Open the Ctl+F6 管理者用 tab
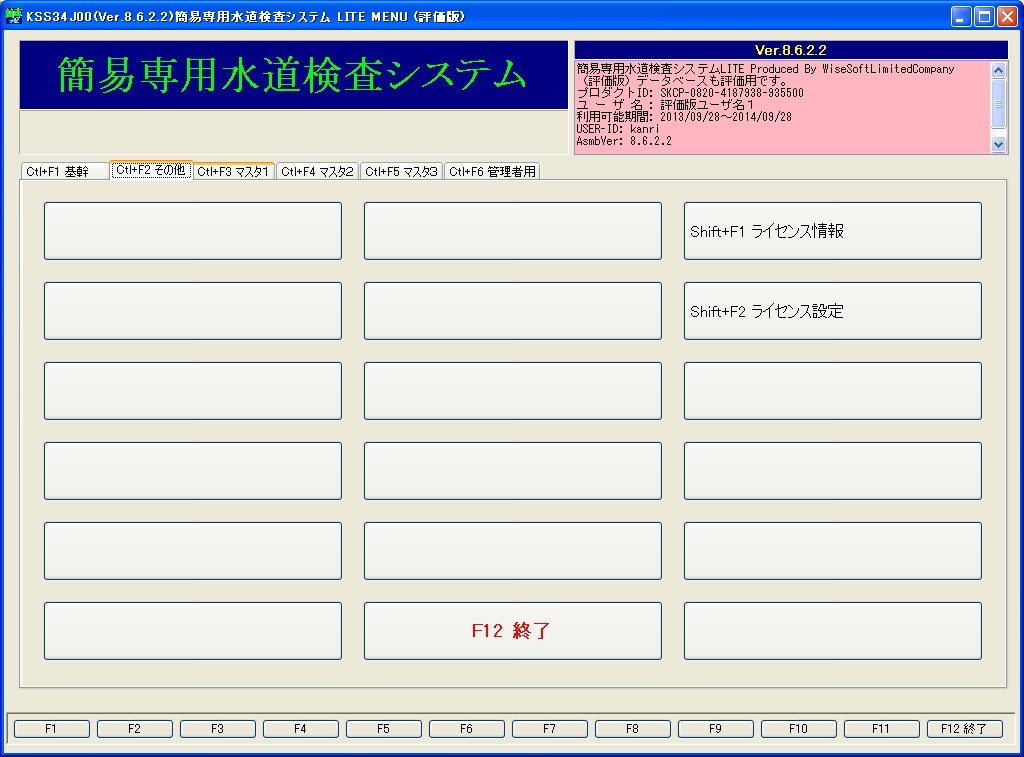 [x=492, y=171]
